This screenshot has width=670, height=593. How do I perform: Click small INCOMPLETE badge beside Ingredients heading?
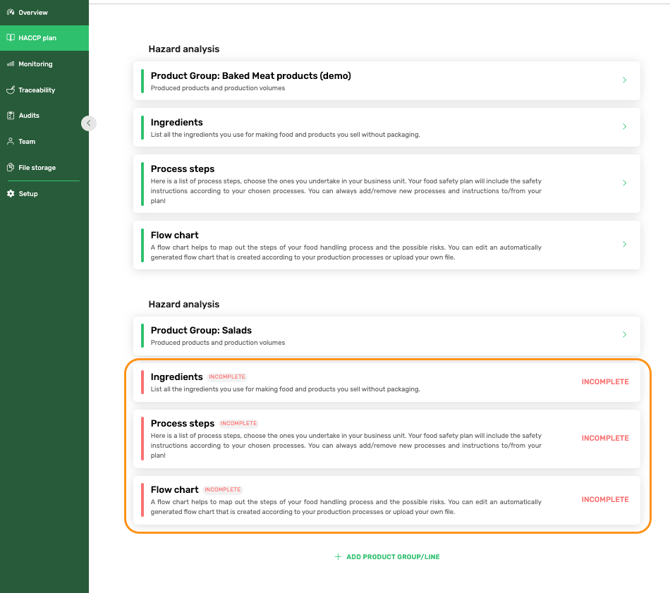[x=227, y=377]
